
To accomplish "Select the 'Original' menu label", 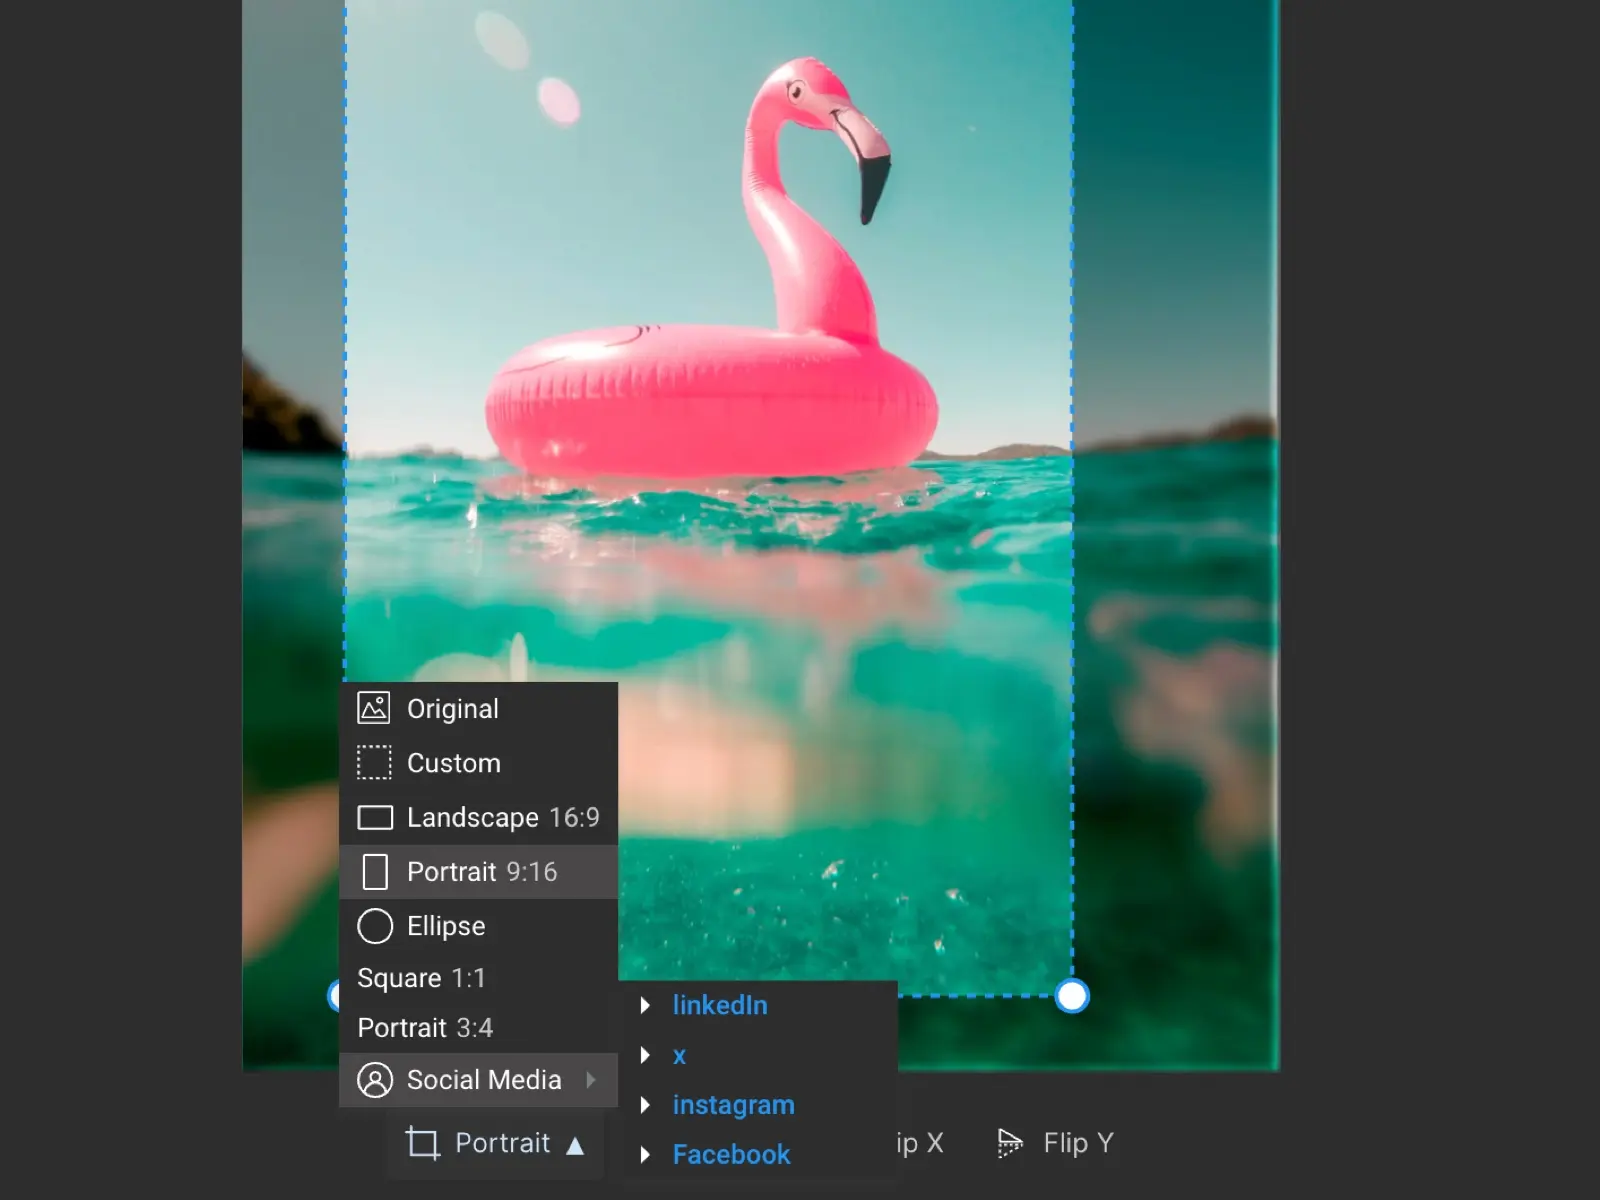I will pyautogui.click(x=453, y=709).
